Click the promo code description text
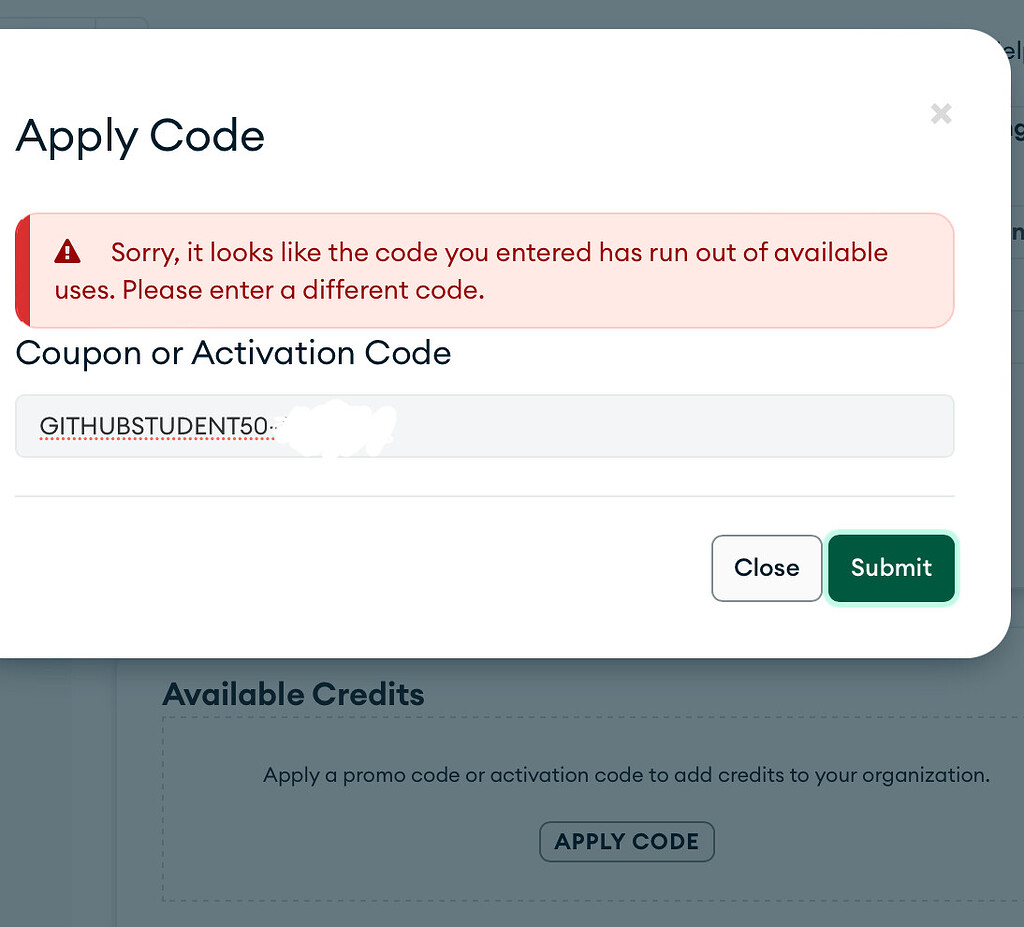 coord(626,775)
